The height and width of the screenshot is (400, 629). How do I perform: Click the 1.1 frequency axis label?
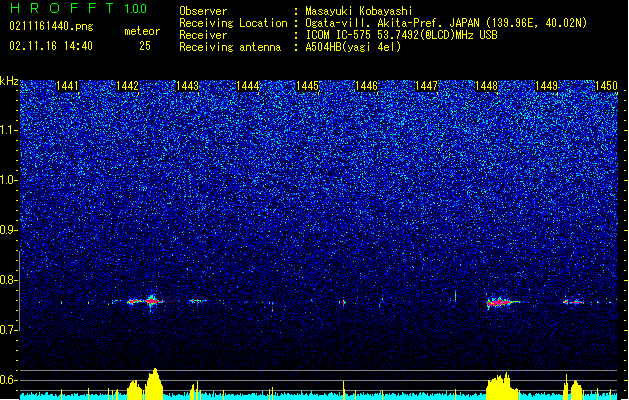tap(9, 130)
